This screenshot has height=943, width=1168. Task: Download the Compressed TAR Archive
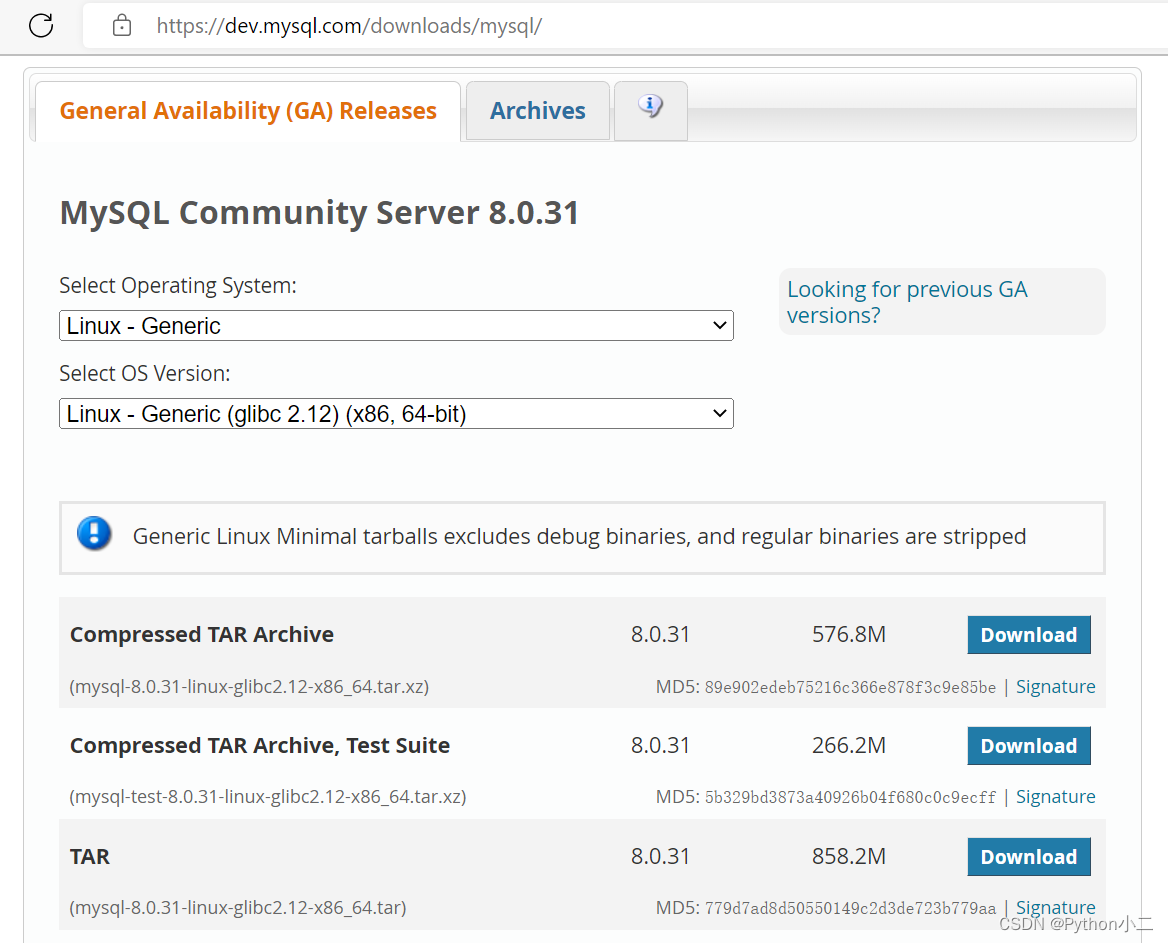[1028, 635]
